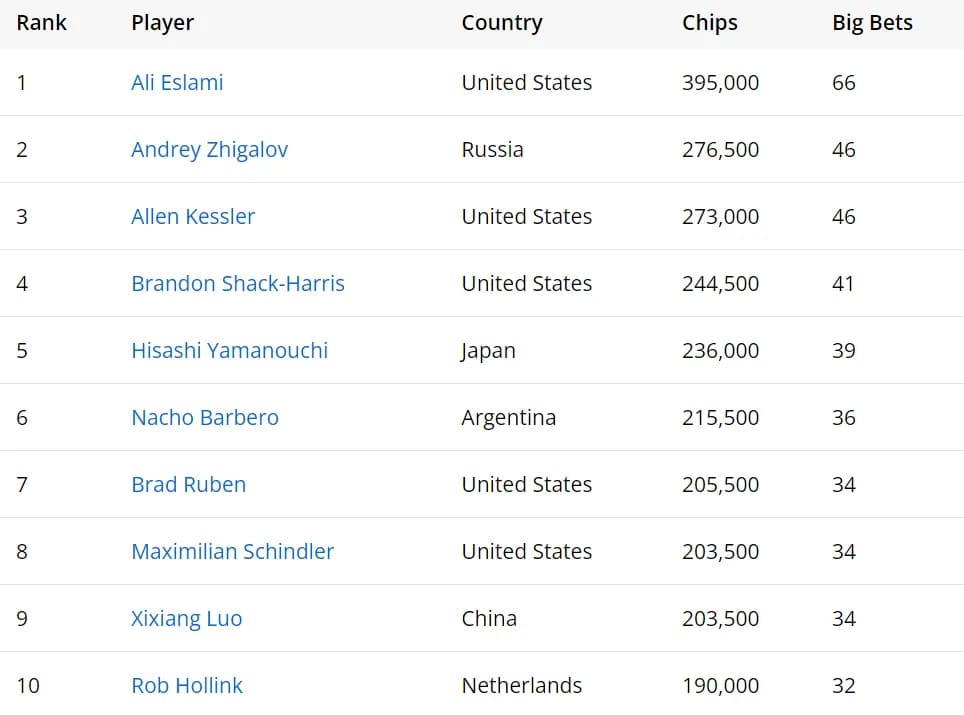Select Brandon Shack-Harris player link
The width and height of the screenshot is (964, 715).
[238, 283]
